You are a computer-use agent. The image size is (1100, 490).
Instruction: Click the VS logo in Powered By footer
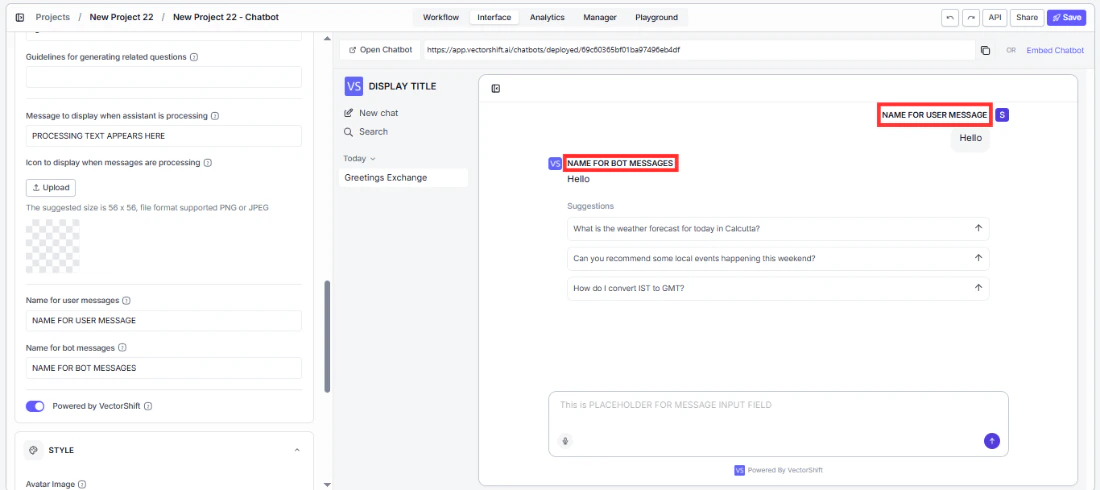coord(739,470)
